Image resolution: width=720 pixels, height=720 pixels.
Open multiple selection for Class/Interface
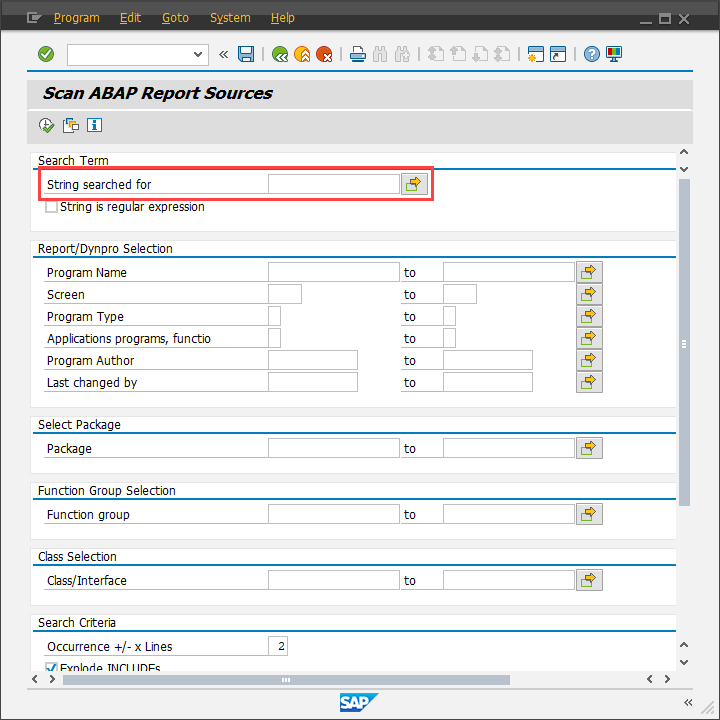click(589, 580)
